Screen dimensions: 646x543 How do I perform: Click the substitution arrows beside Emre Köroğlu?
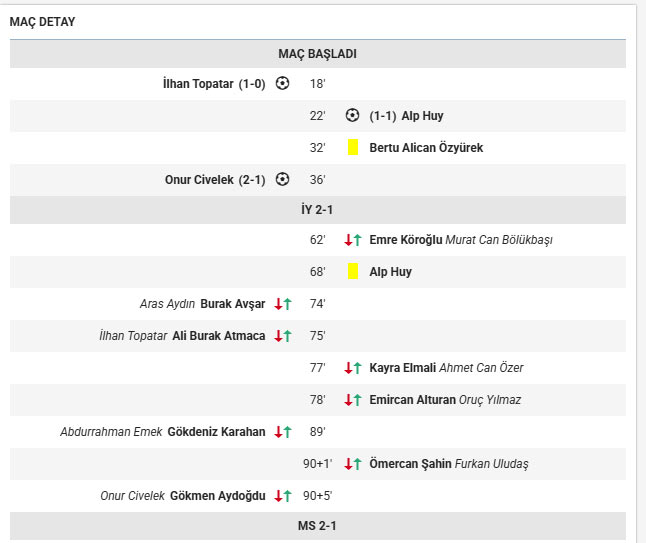pyautogui.click(x=352, y=240)
